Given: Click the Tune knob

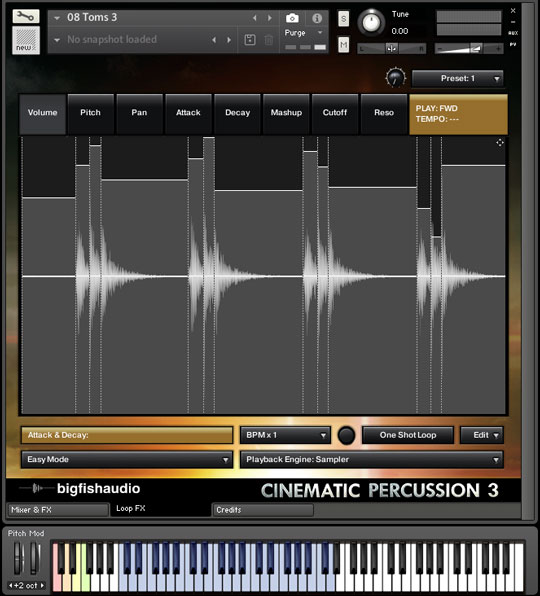Looking at the screenshot, I should point(371,23).
